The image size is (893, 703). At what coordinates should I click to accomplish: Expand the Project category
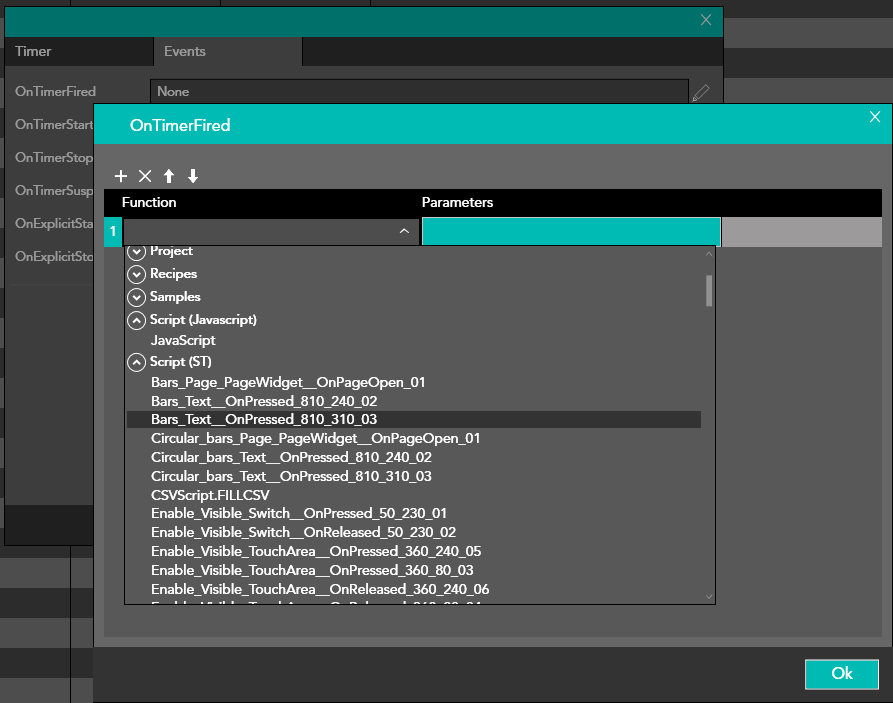click(x=137, y=251)
